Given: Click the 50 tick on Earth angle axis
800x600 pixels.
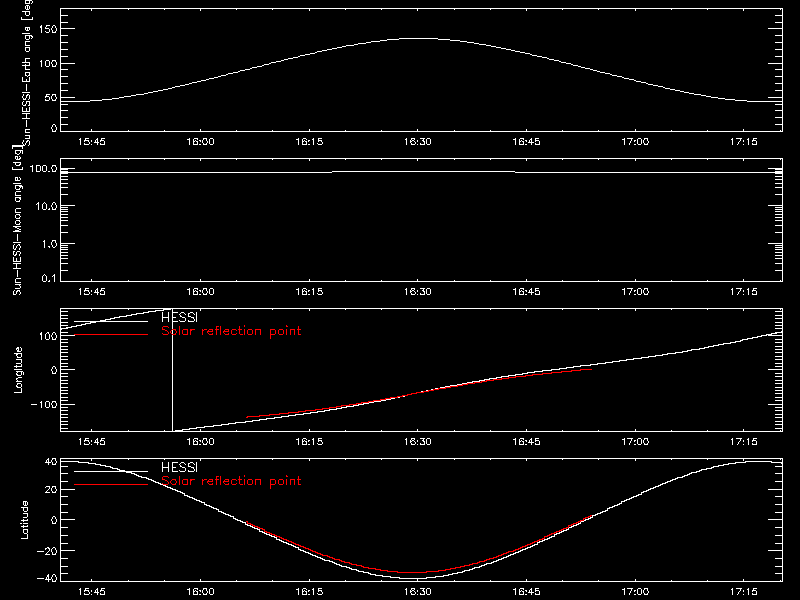Looking at the screenshot, I should pos(51,97).
